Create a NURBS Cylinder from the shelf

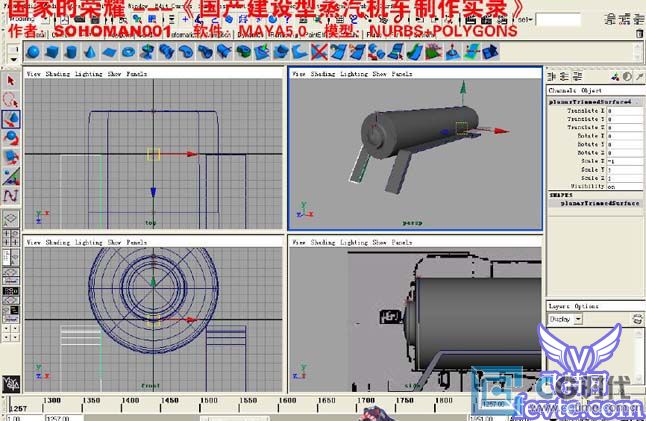click(71, 52)
